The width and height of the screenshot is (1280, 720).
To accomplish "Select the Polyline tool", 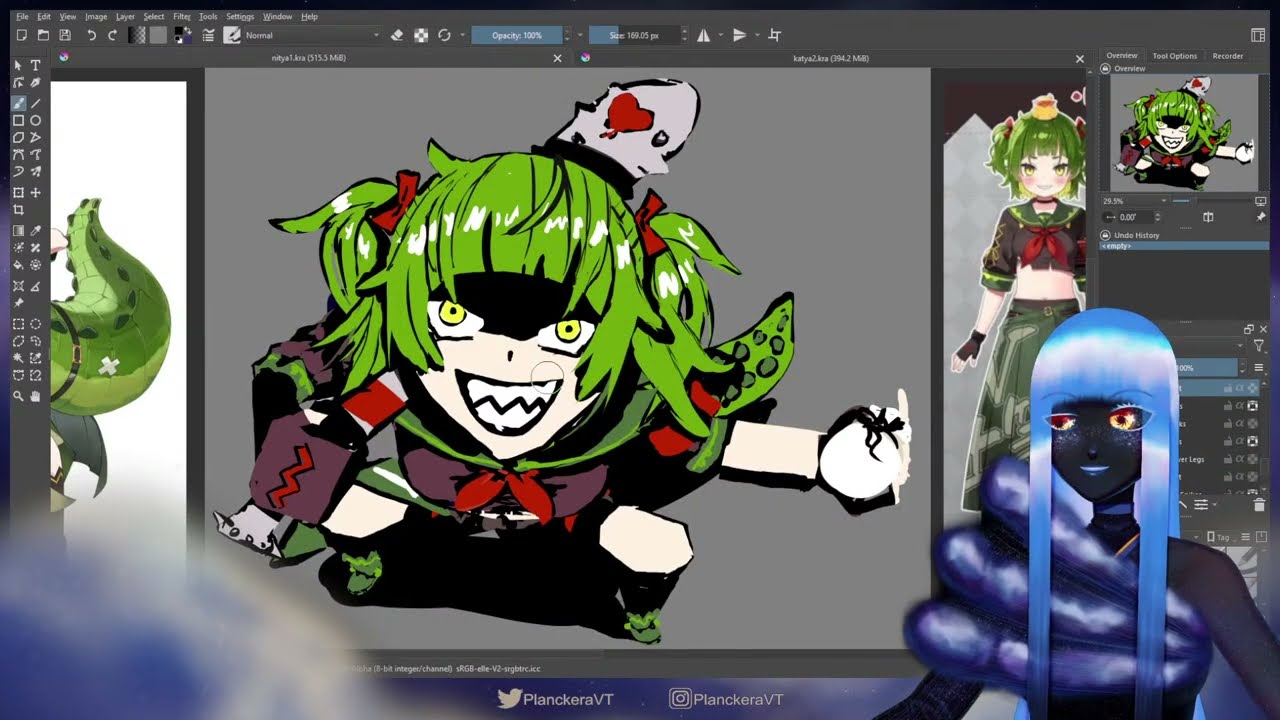I will pos(36,137).
